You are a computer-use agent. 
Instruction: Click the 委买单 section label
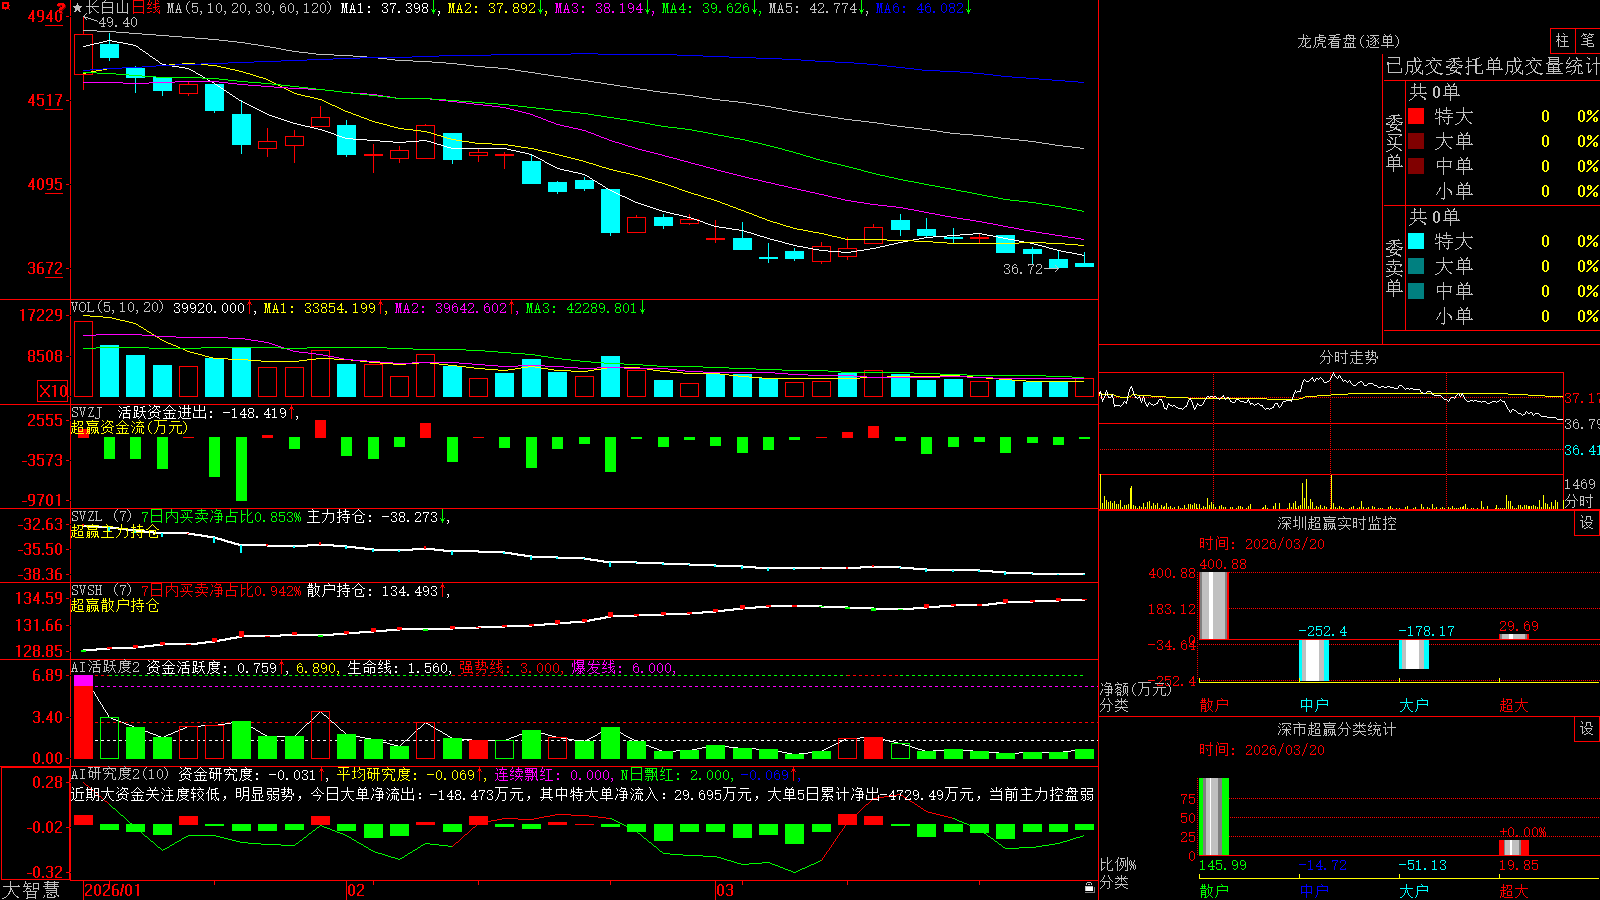[1394, 142]
